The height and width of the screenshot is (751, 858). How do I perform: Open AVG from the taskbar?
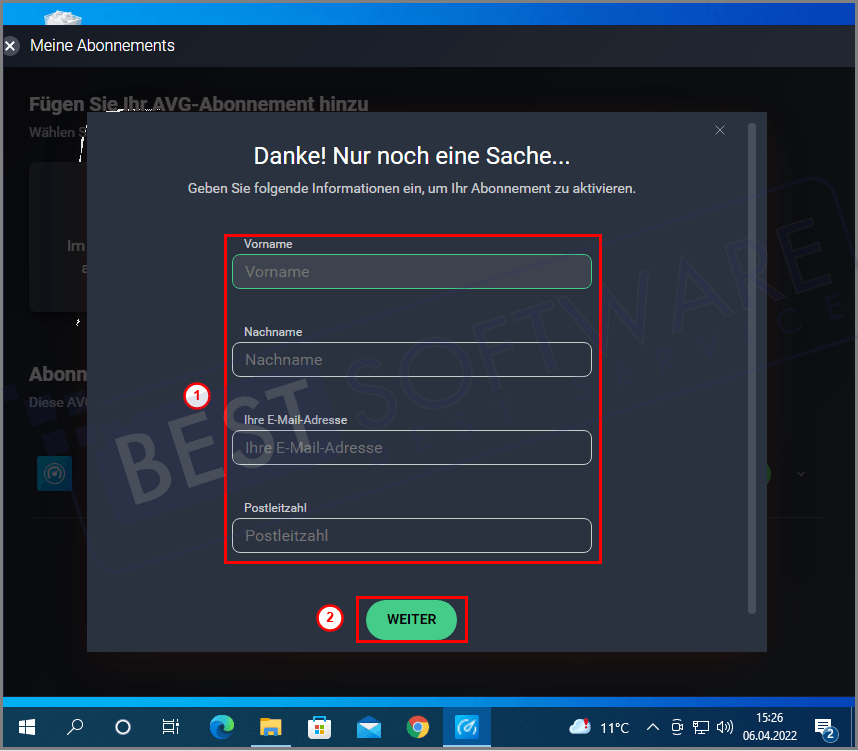click(466, 727)
